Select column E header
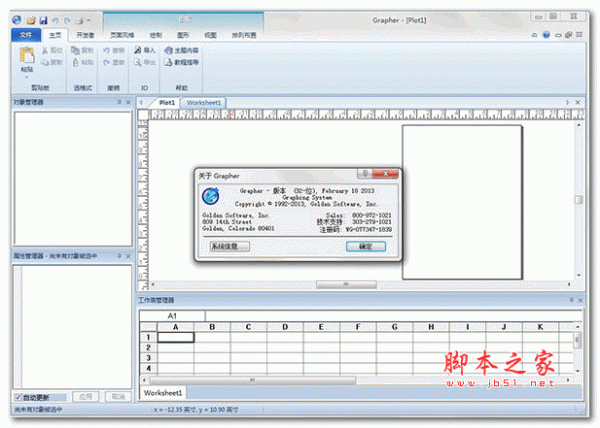The height and width of the screenshot is (428, 600). (321, 327)
